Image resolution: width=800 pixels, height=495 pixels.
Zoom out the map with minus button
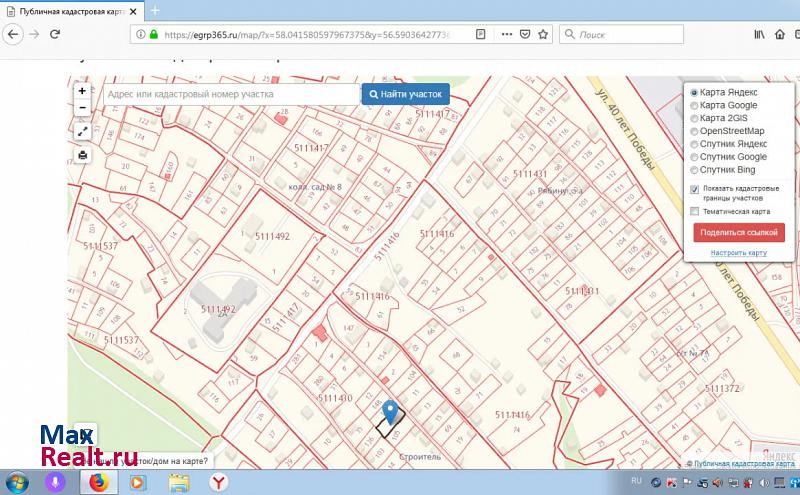[83, 107]
